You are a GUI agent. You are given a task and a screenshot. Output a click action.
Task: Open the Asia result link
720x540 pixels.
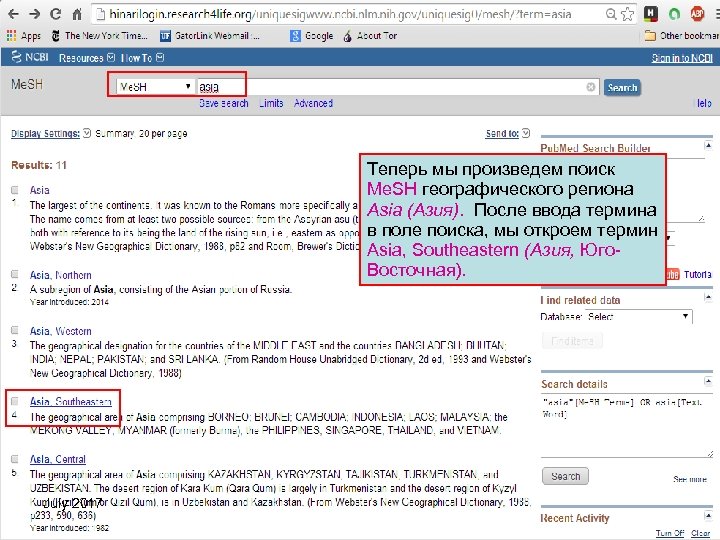pyautogui.click(x=39, y=190)
